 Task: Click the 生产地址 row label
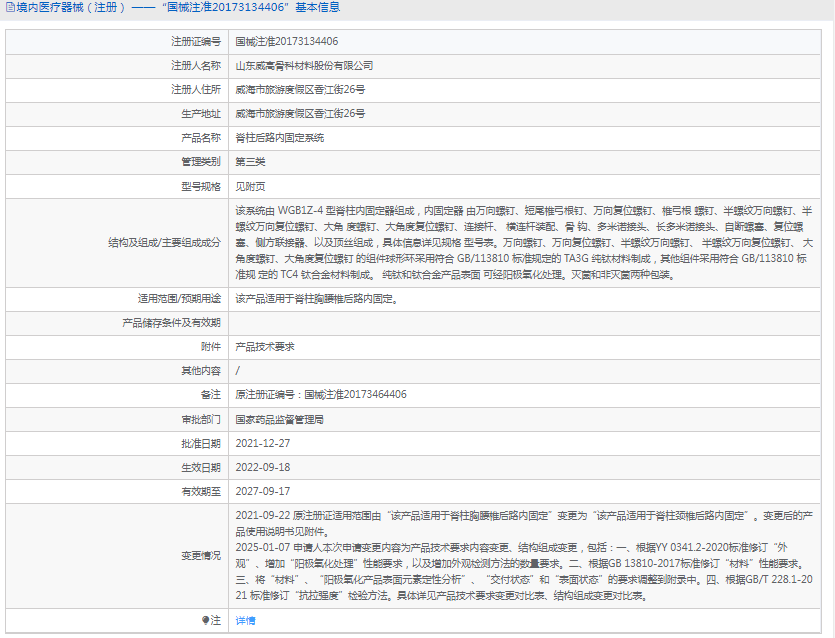[201, 113]
